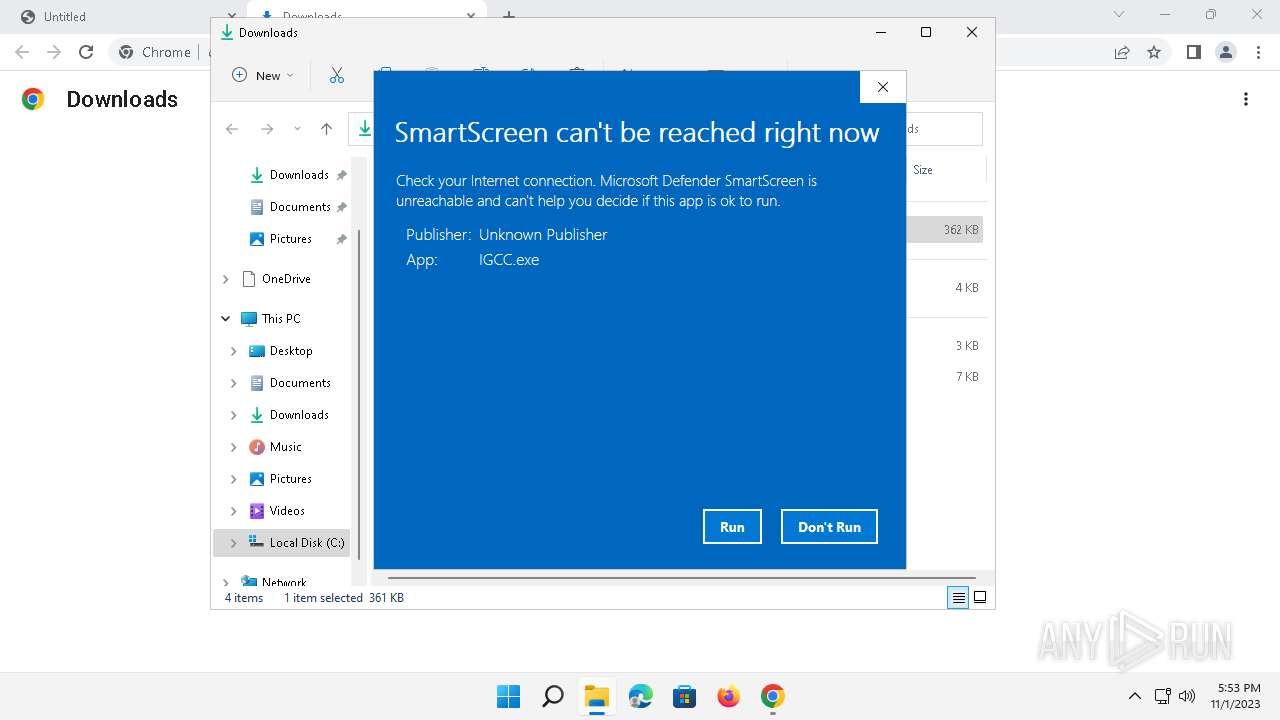Click the Cut scissors icon in Explorer
The width and height of the screenshot is (1280, 720).
pos(336,75)
